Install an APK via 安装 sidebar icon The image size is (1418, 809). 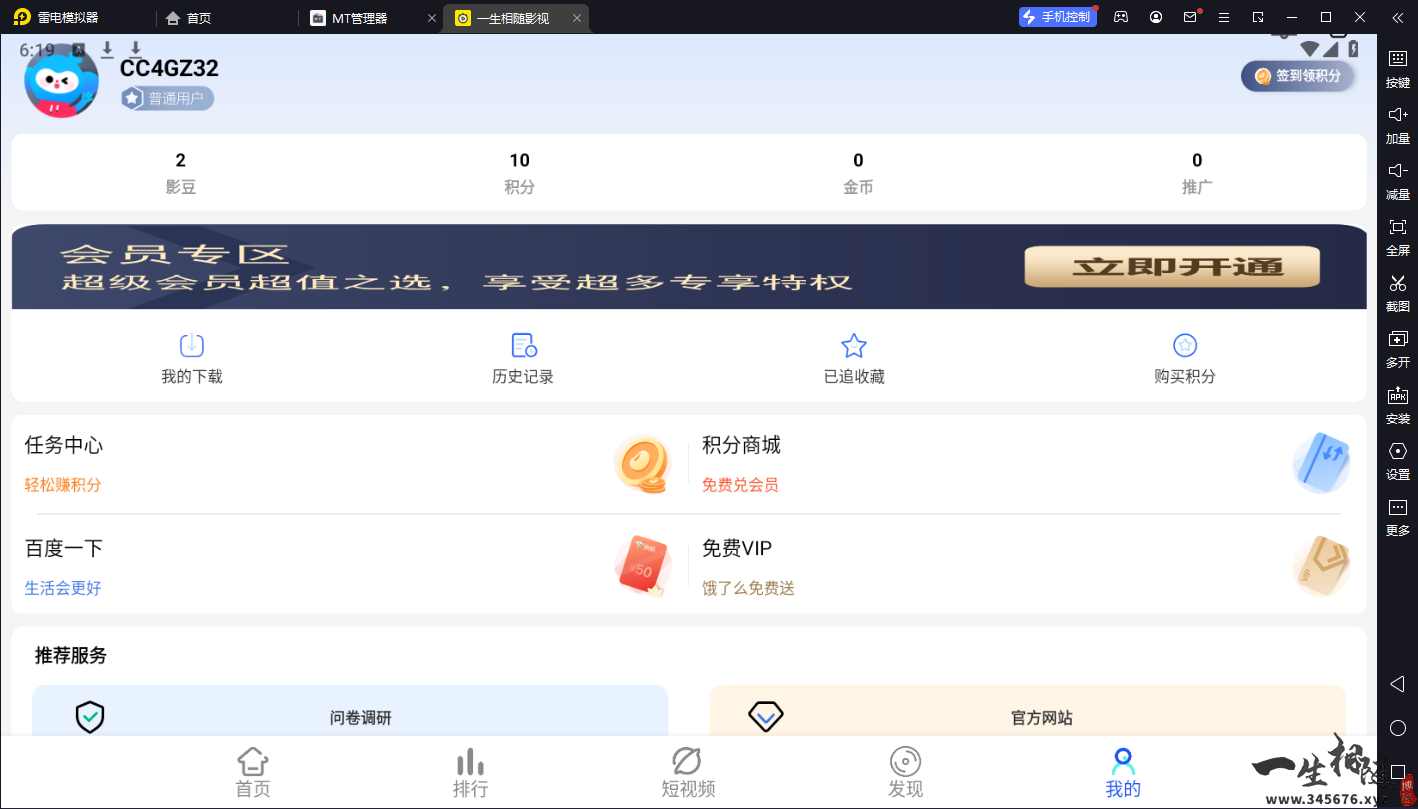coord(1397,406)
